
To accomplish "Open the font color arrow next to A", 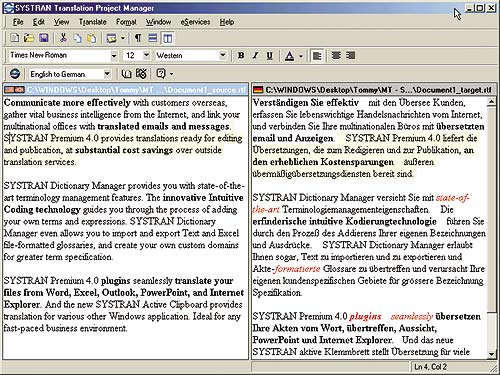I will [x=301, y=56].
